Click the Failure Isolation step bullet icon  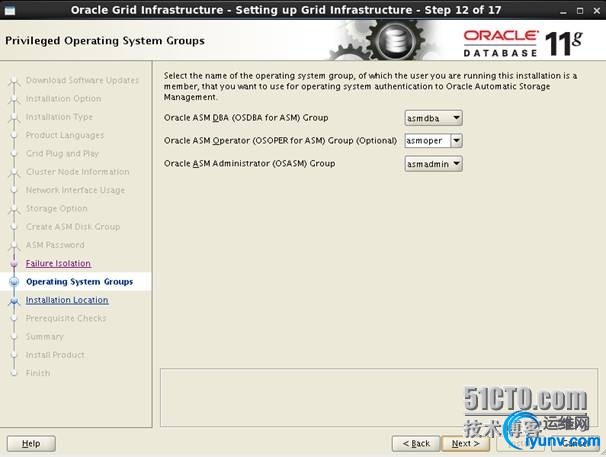pos(14,264)
